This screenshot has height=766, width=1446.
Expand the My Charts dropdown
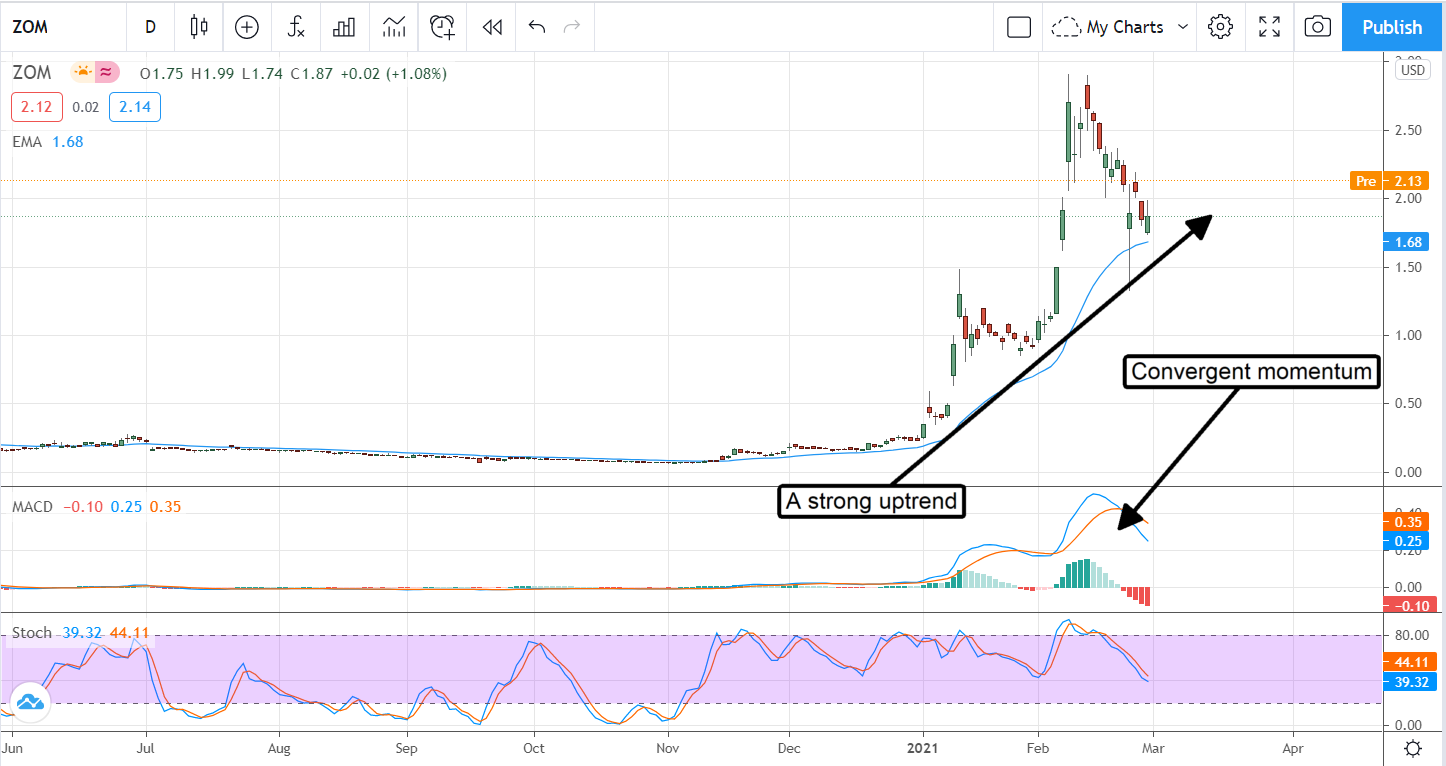tap(1122, 27)
